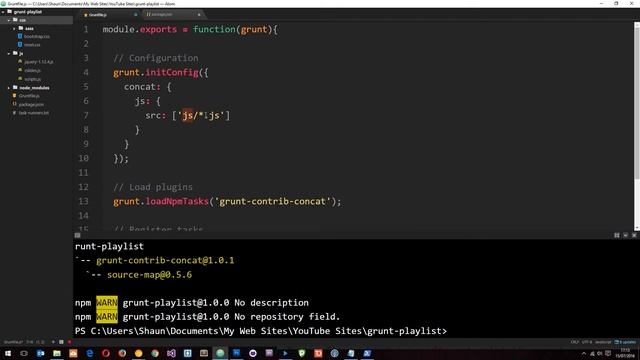Launch Opera browser from the taskbar

[106, 353]
